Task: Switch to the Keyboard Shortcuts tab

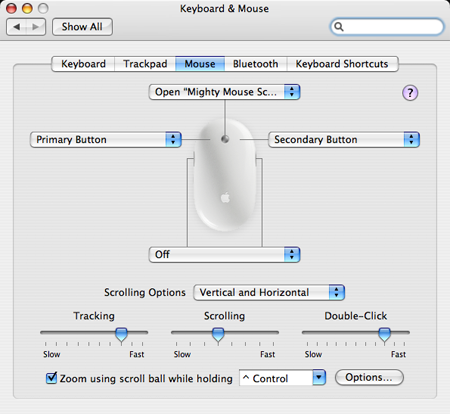Action: click(342, 64)
